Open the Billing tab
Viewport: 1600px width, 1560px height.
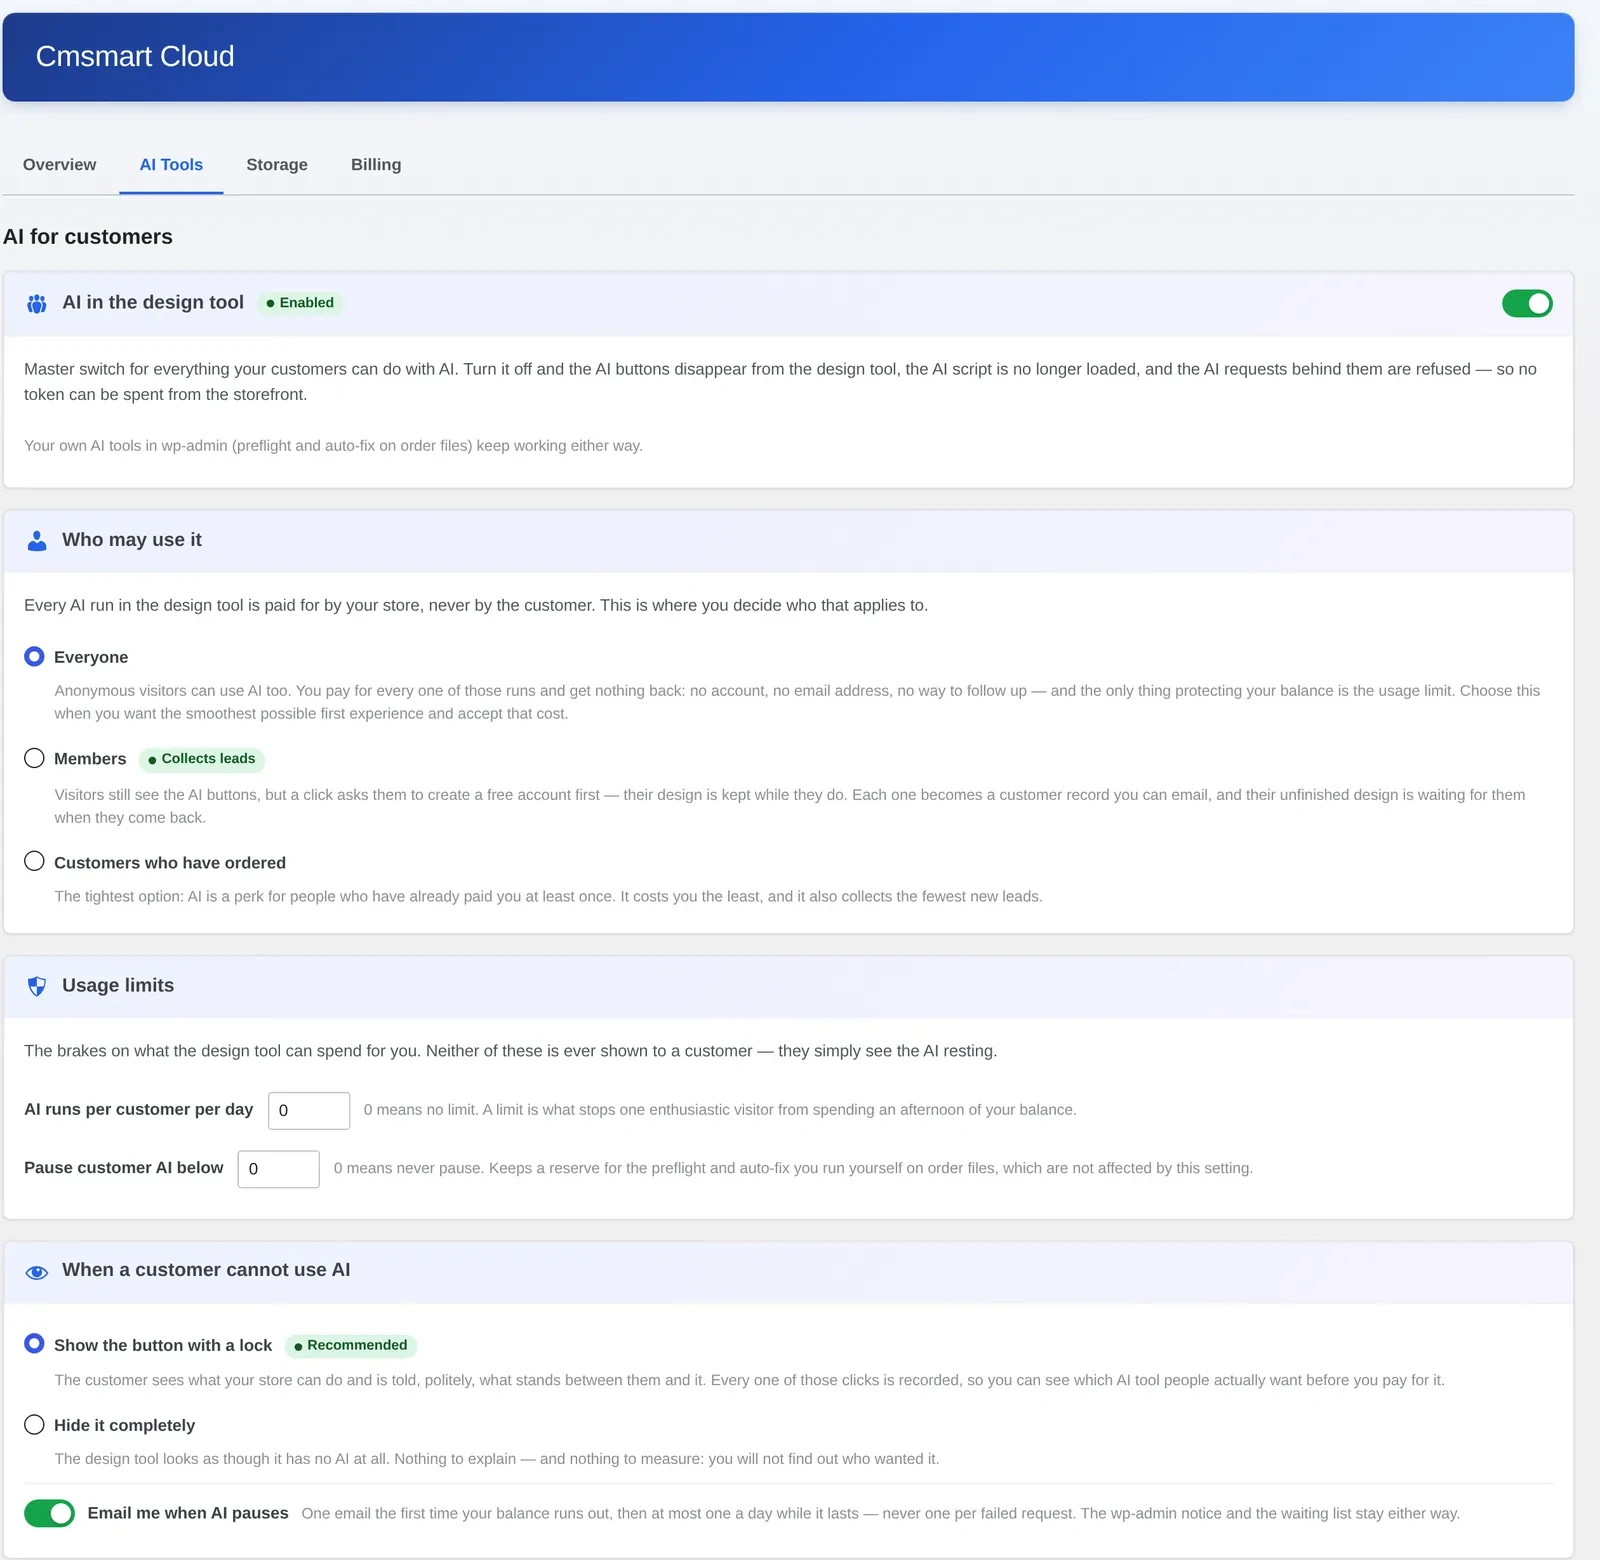pyautogui.click(x=376, y=165)
